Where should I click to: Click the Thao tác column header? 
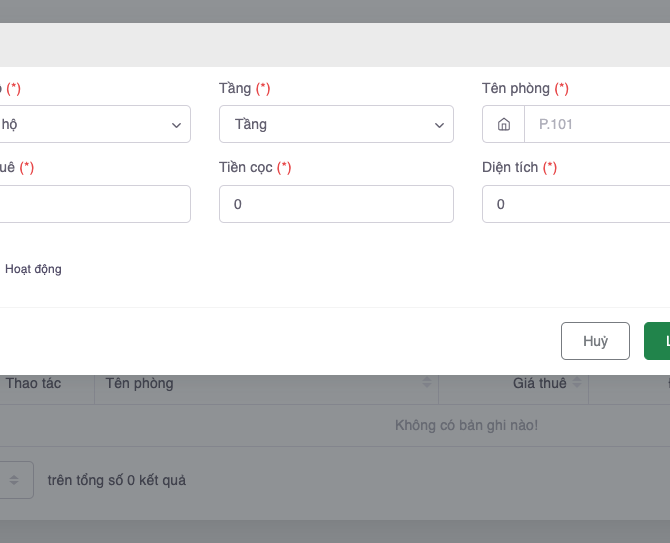[33, 383]
